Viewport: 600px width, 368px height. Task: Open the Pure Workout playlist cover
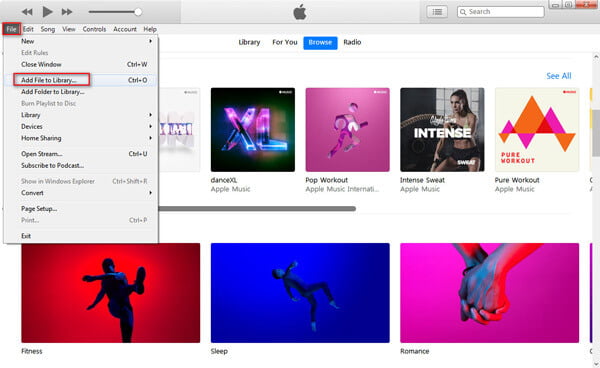click(x=537, y=130)
